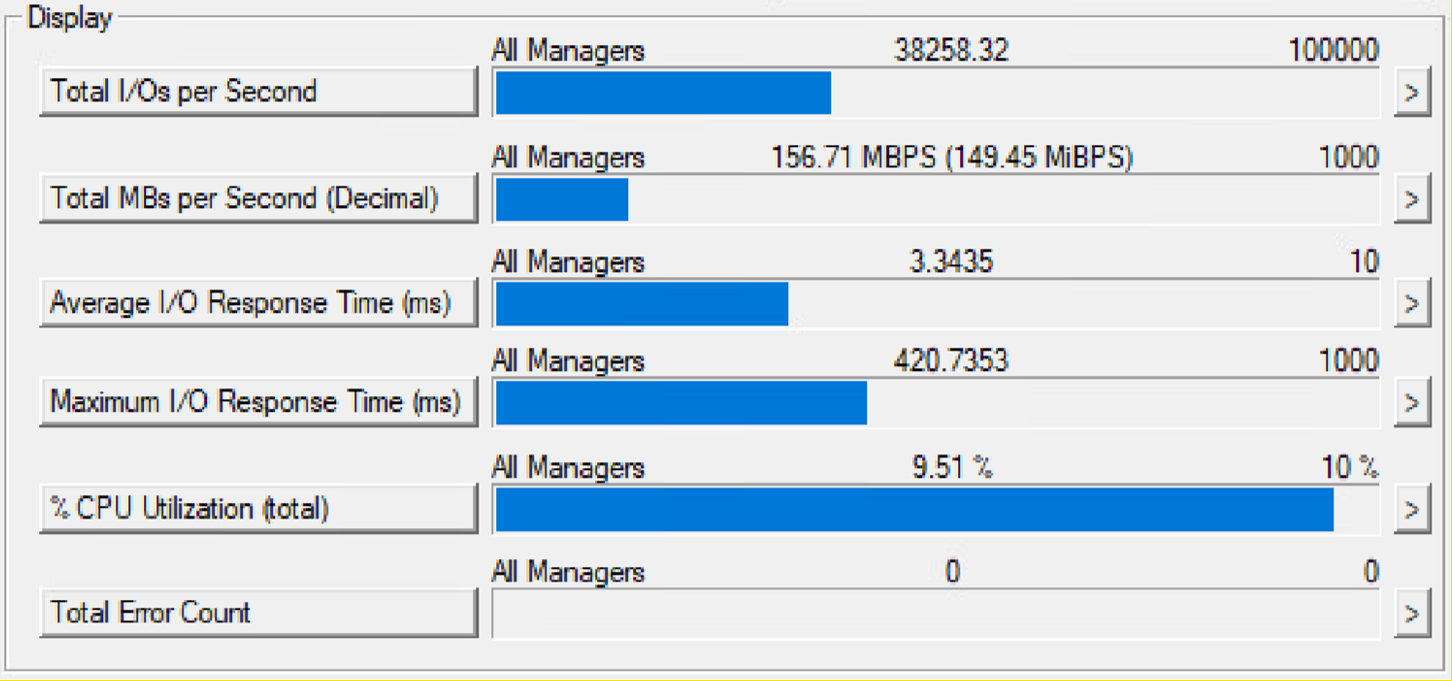Open Total MBs per Second (Decimal) selector
Screen dimensions: 1452x681
tap(259, 198)
